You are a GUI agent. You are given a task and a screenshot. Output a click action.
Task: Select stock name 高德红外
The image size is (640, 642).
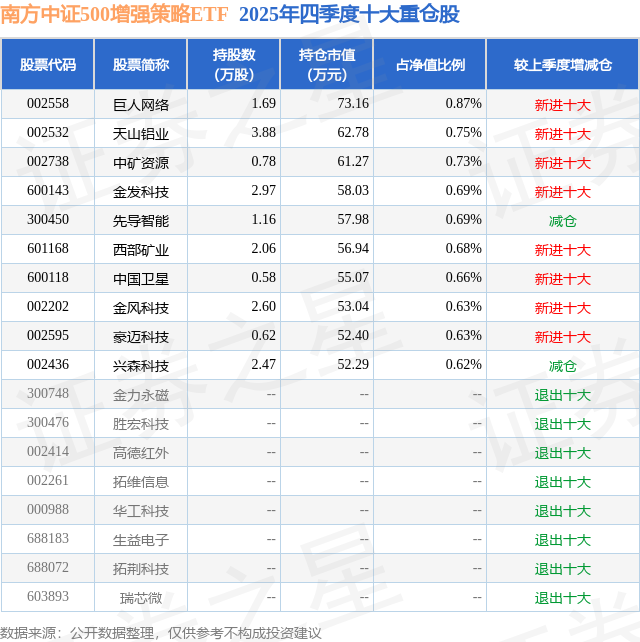pos(141,453)
